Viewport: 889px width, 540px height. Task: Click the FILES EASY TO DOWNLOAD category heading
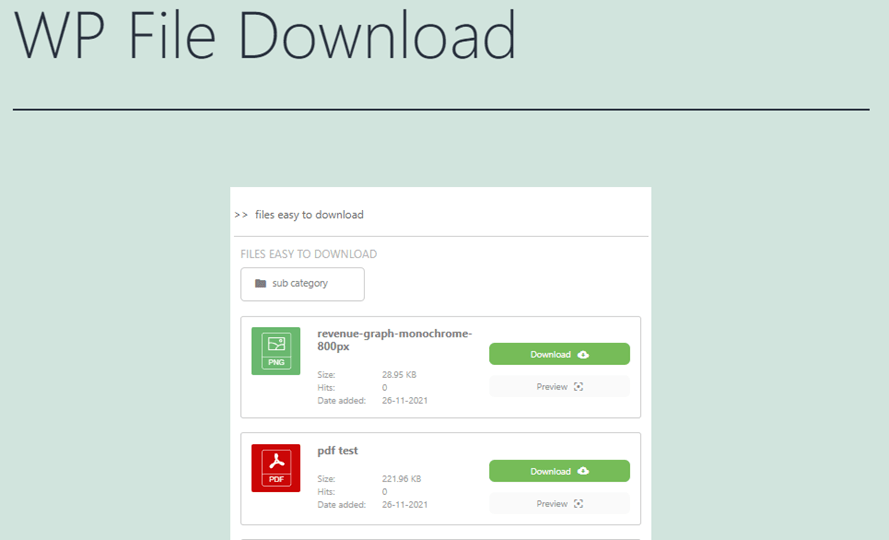click(308, 254)
